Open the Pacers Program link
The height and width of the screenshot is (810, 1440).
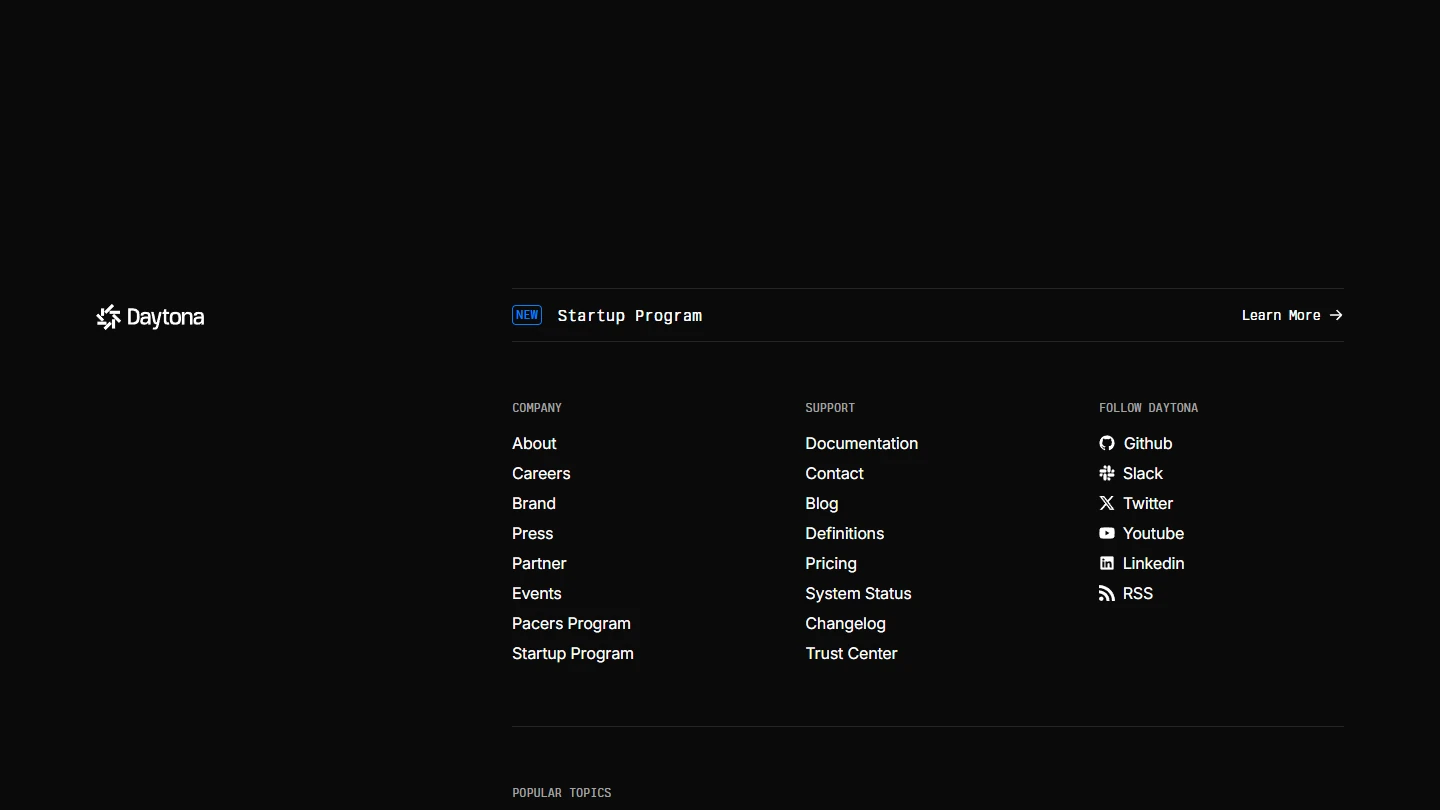click(x=571, y=623)
